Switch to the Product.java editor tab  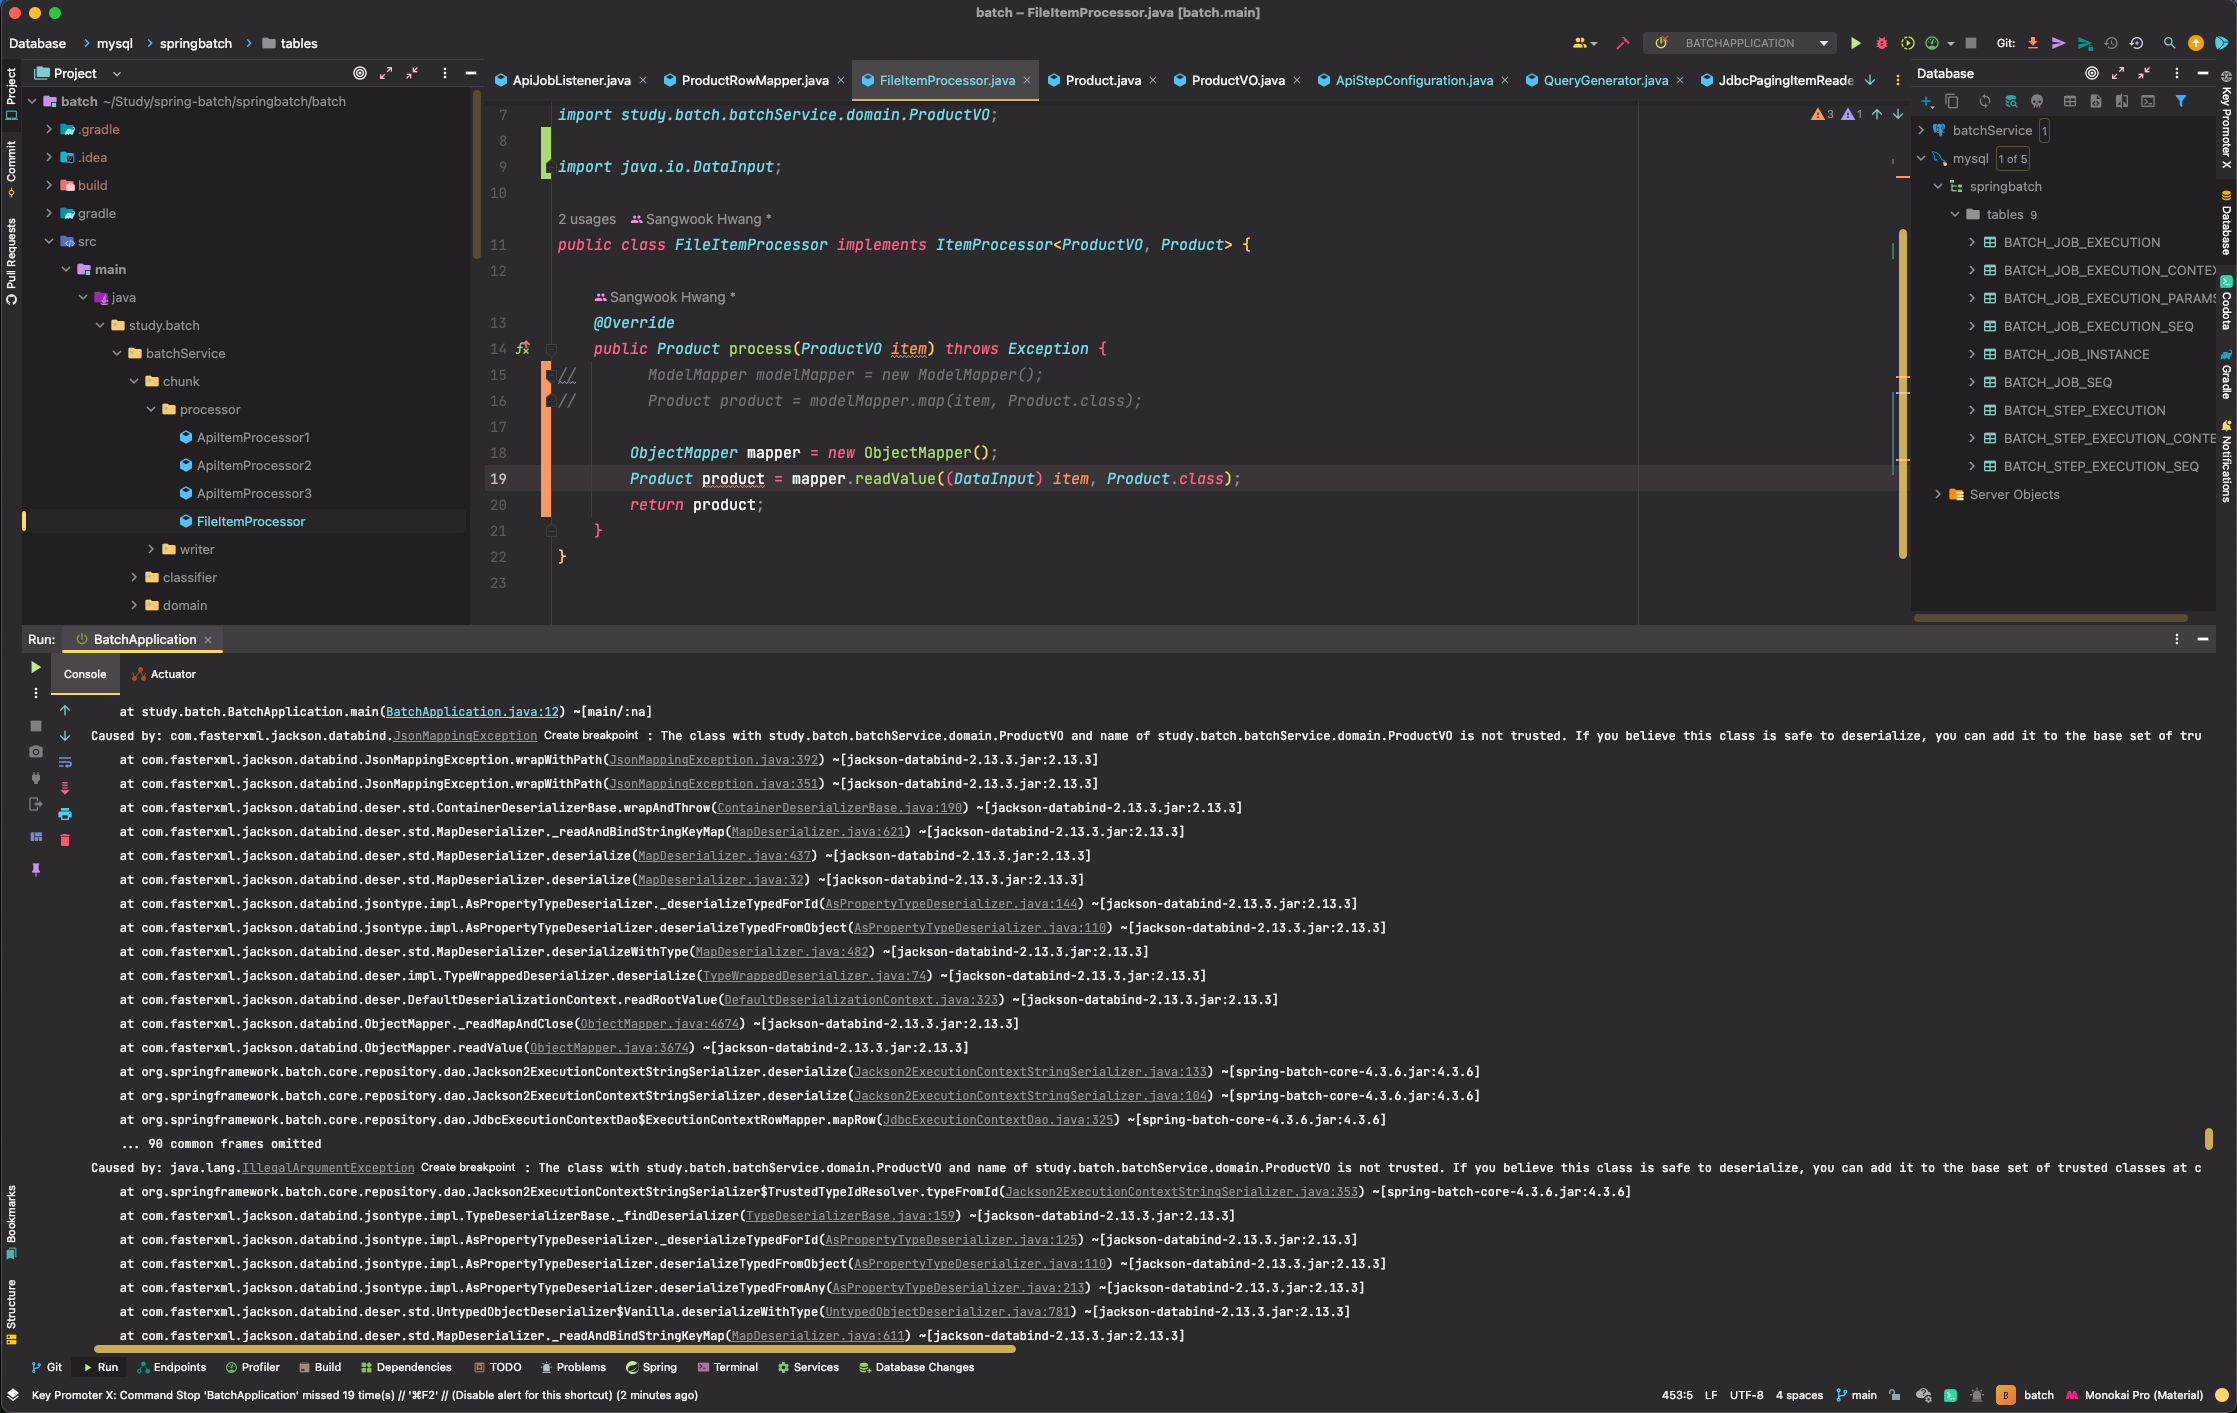point(1102,80)
